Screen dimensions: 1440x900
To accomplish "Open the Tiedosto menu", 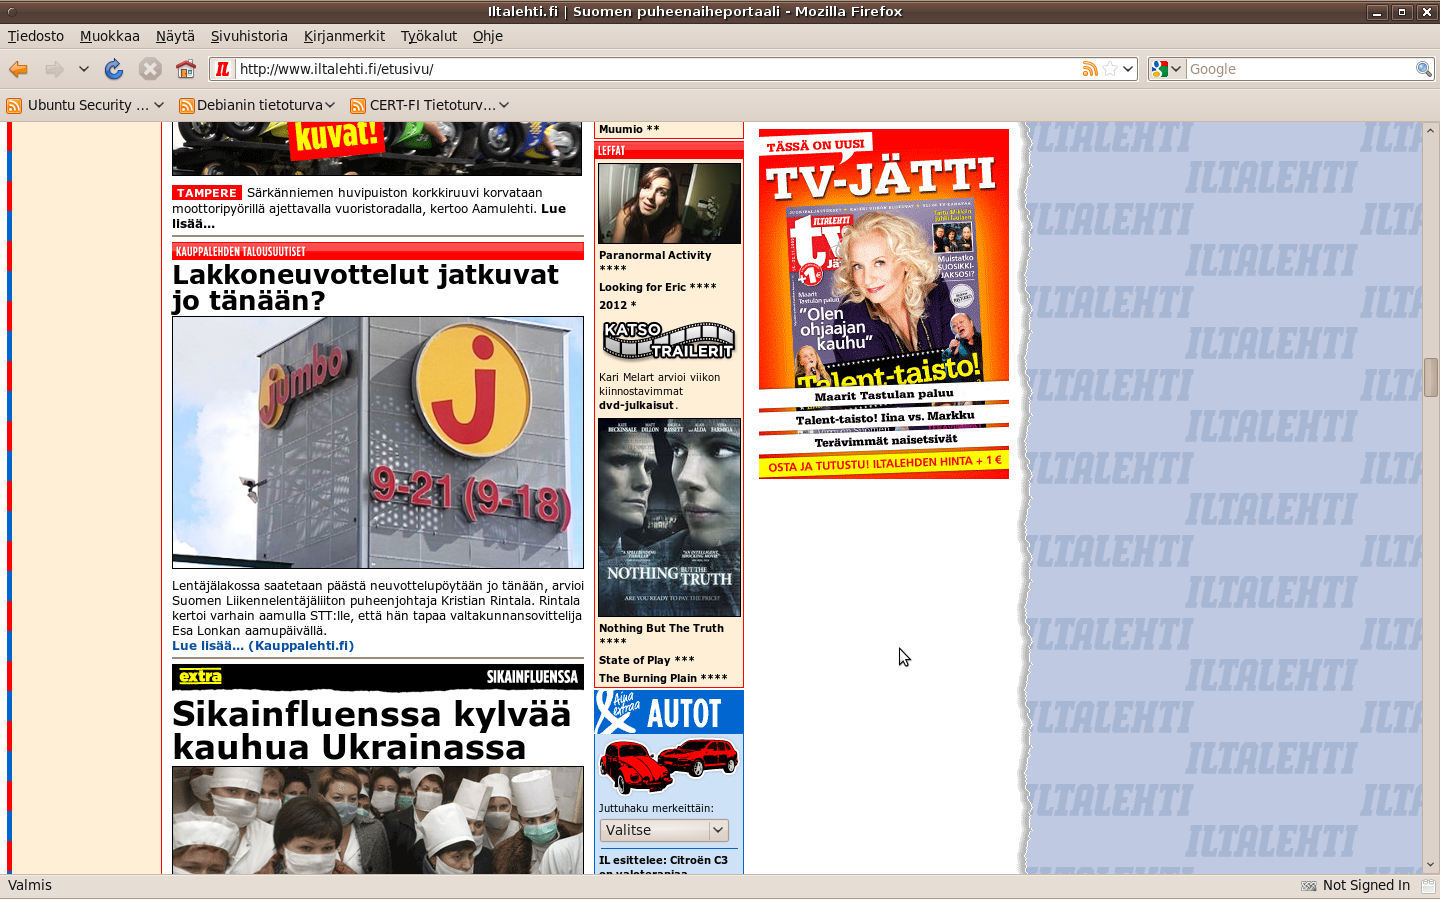I will pos(36,36).
